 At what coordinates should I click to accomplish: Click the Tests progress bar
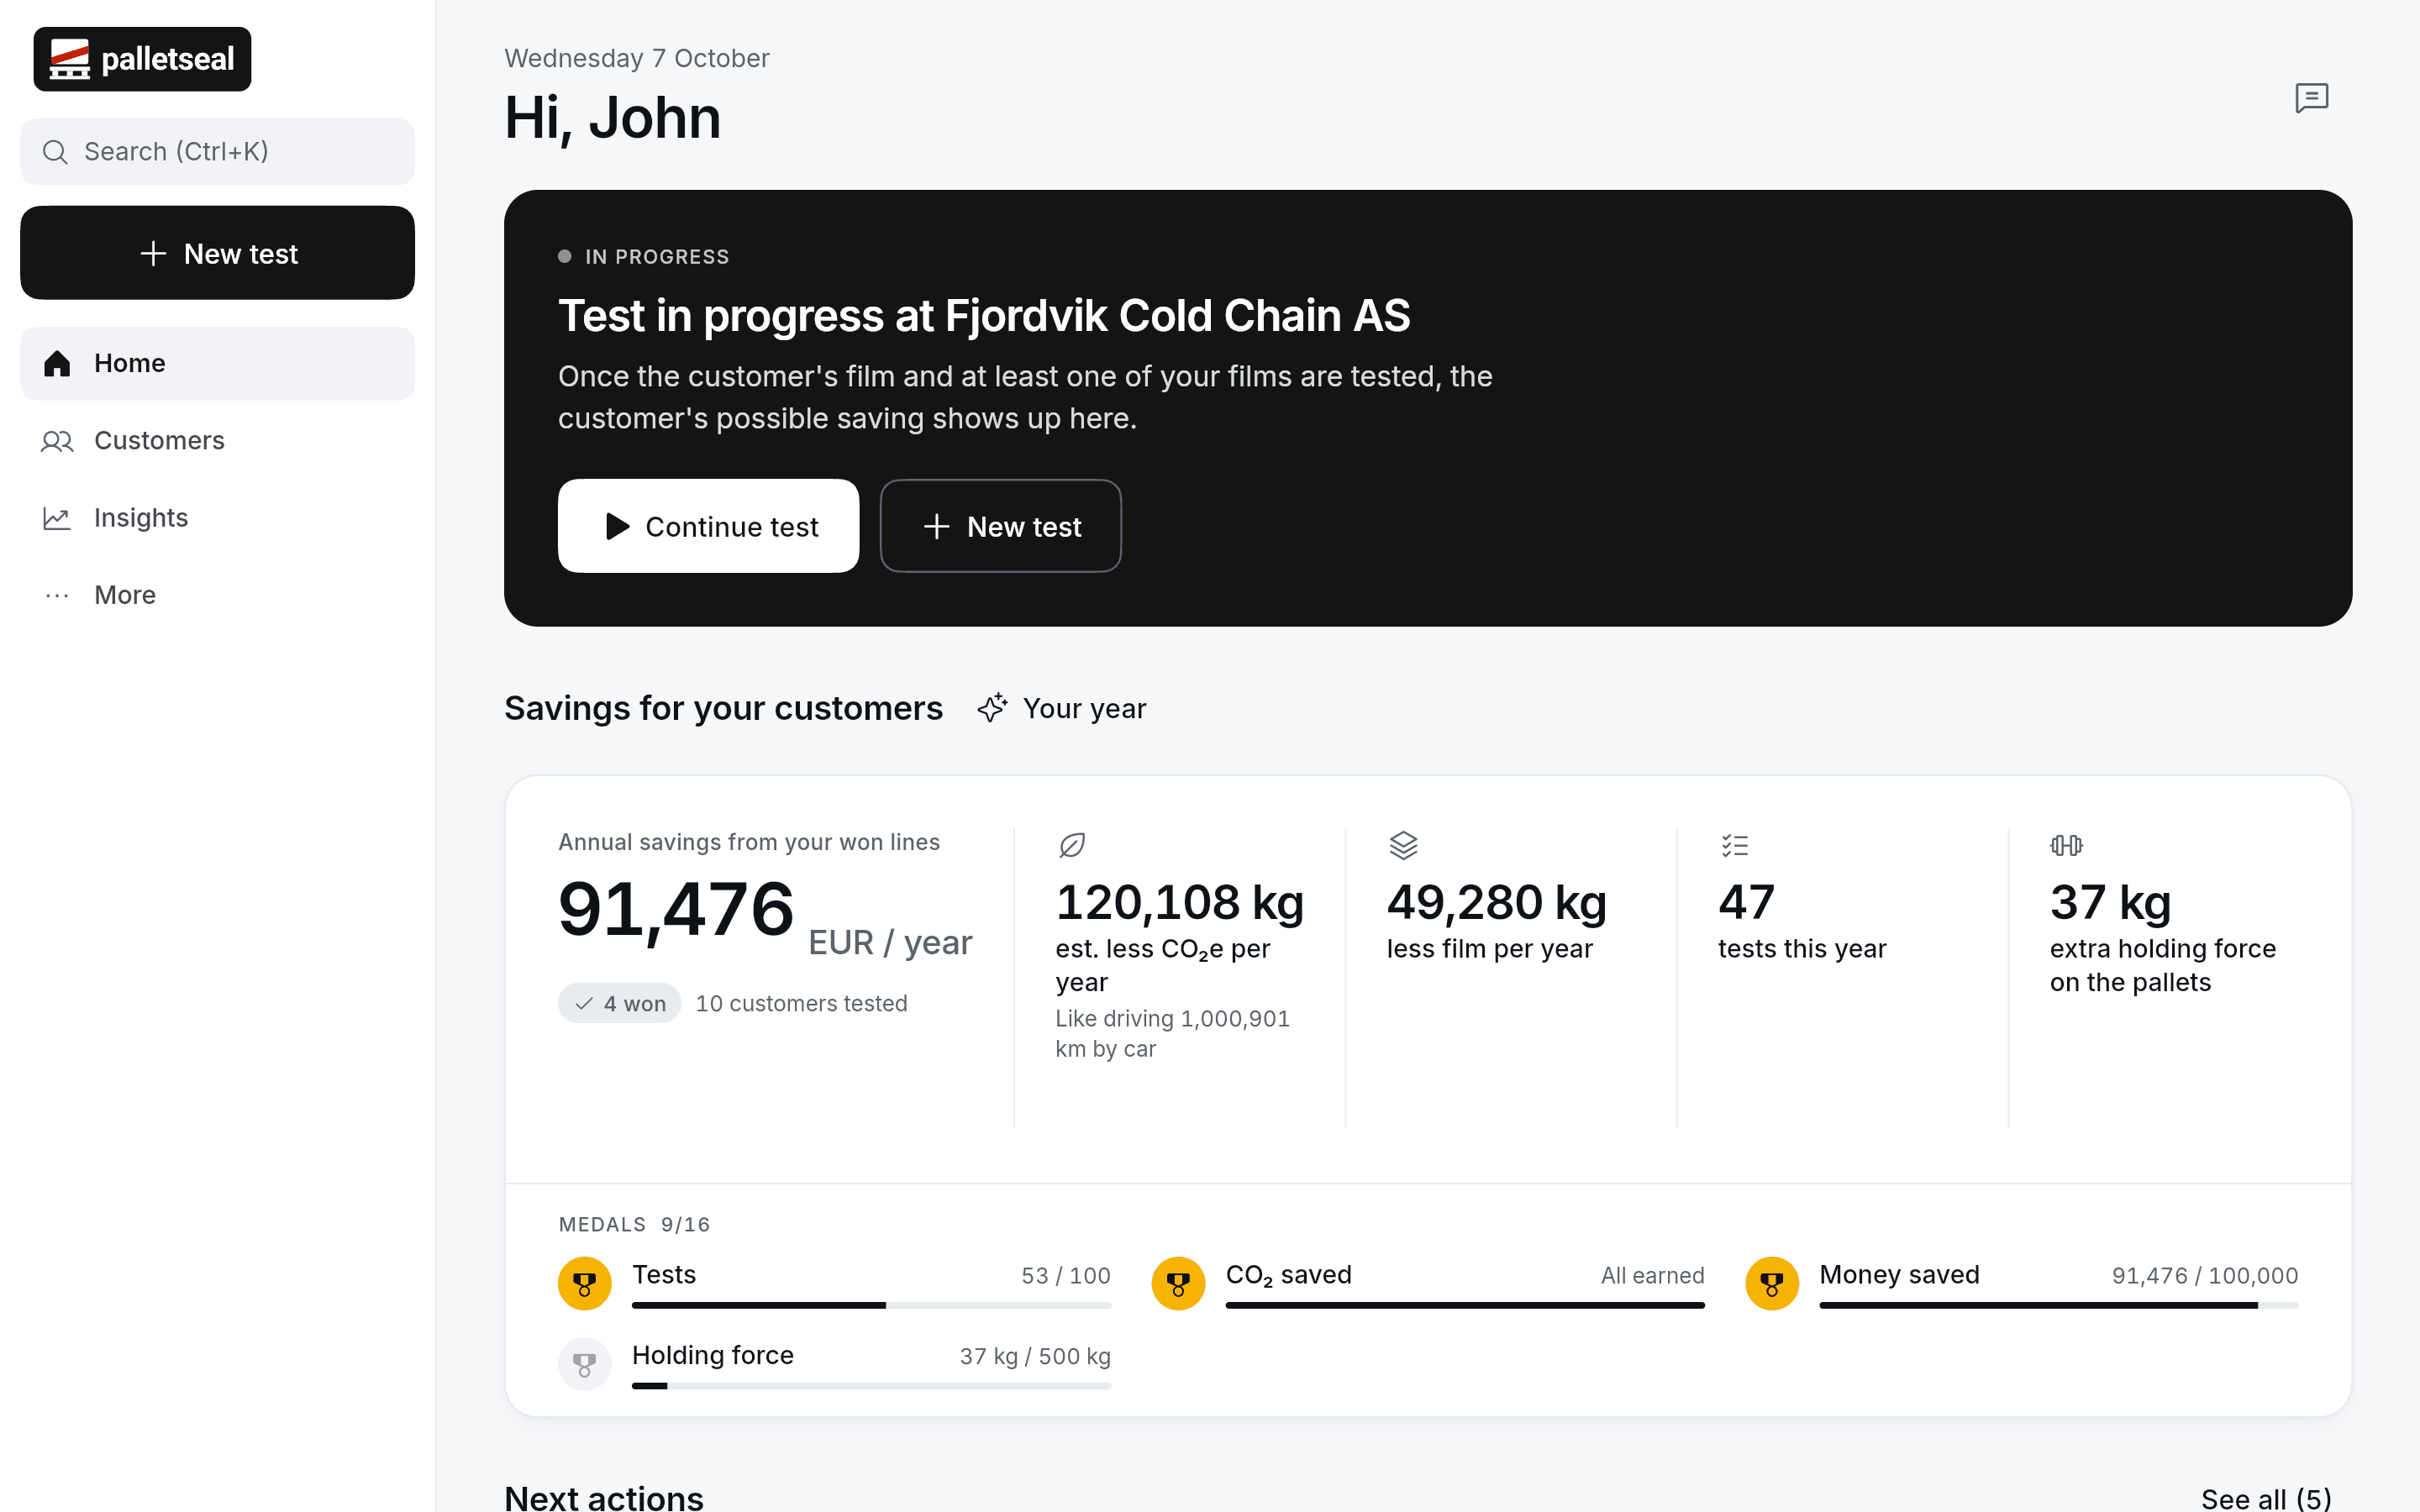871,1305
